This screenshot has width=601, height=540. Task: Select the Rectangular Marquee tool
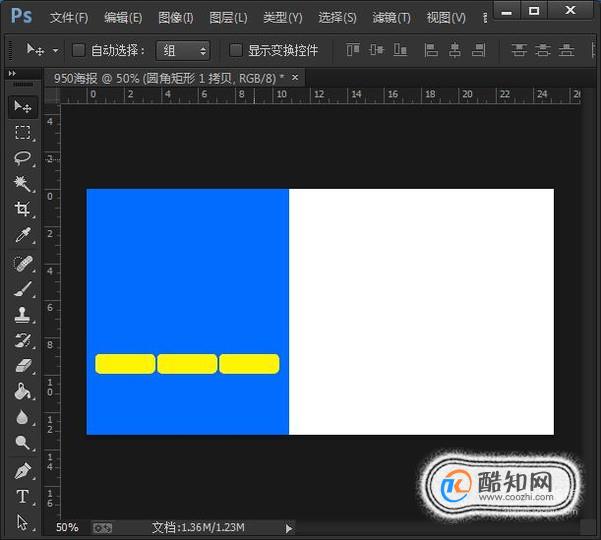[x=23, y=132]
